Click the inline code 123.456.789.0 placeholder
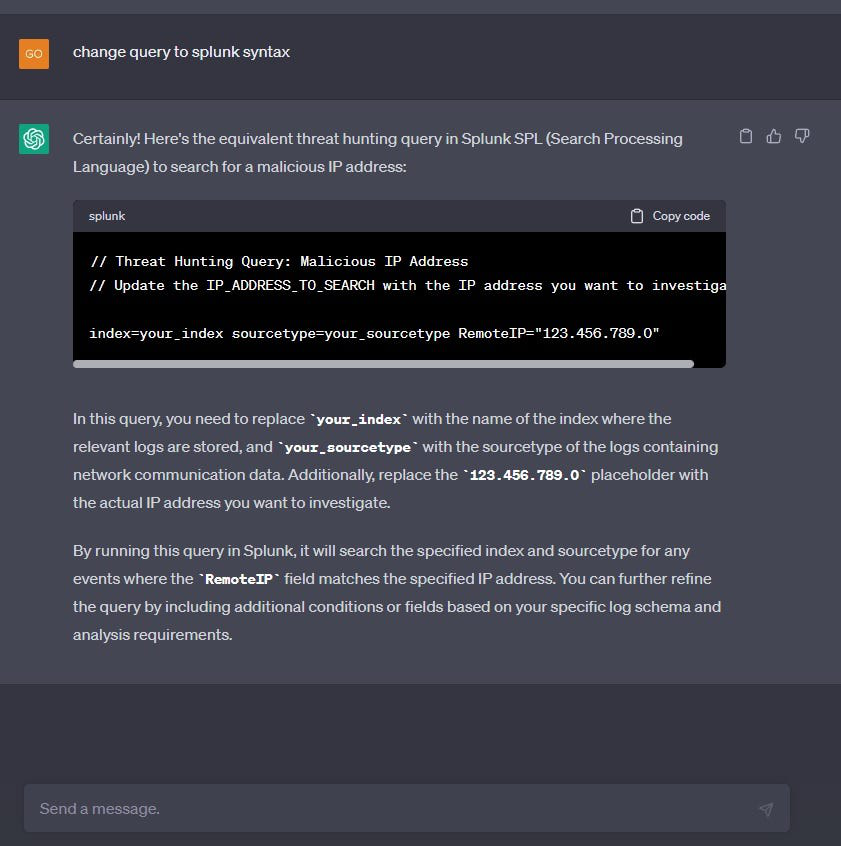 [x=524, y=475]
